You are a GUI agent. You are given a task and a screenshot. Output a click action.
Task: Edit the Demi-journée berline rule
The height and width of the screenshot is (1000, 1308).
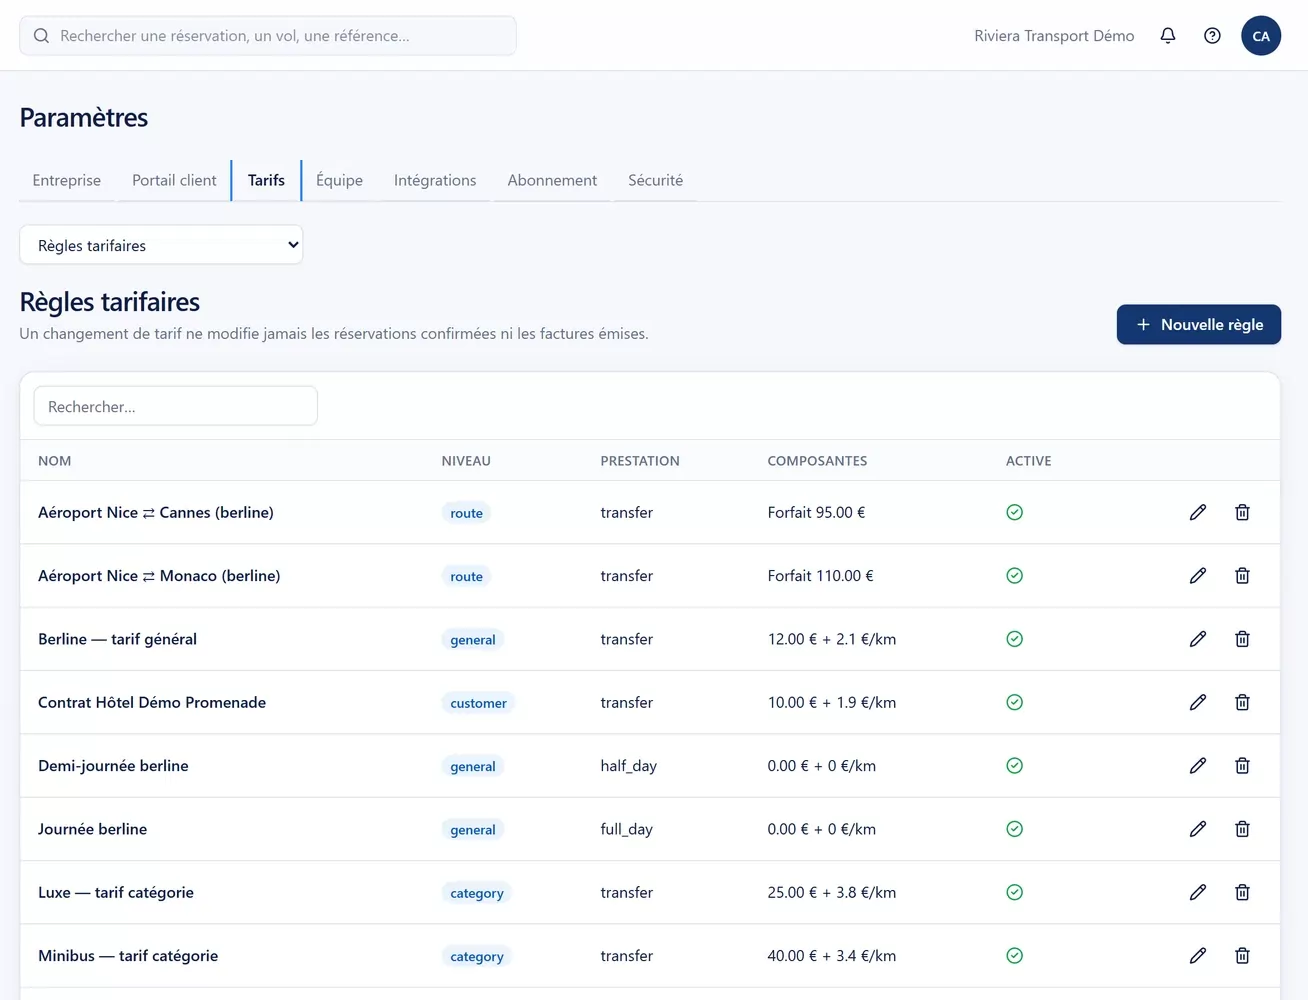pos(1198,765)
